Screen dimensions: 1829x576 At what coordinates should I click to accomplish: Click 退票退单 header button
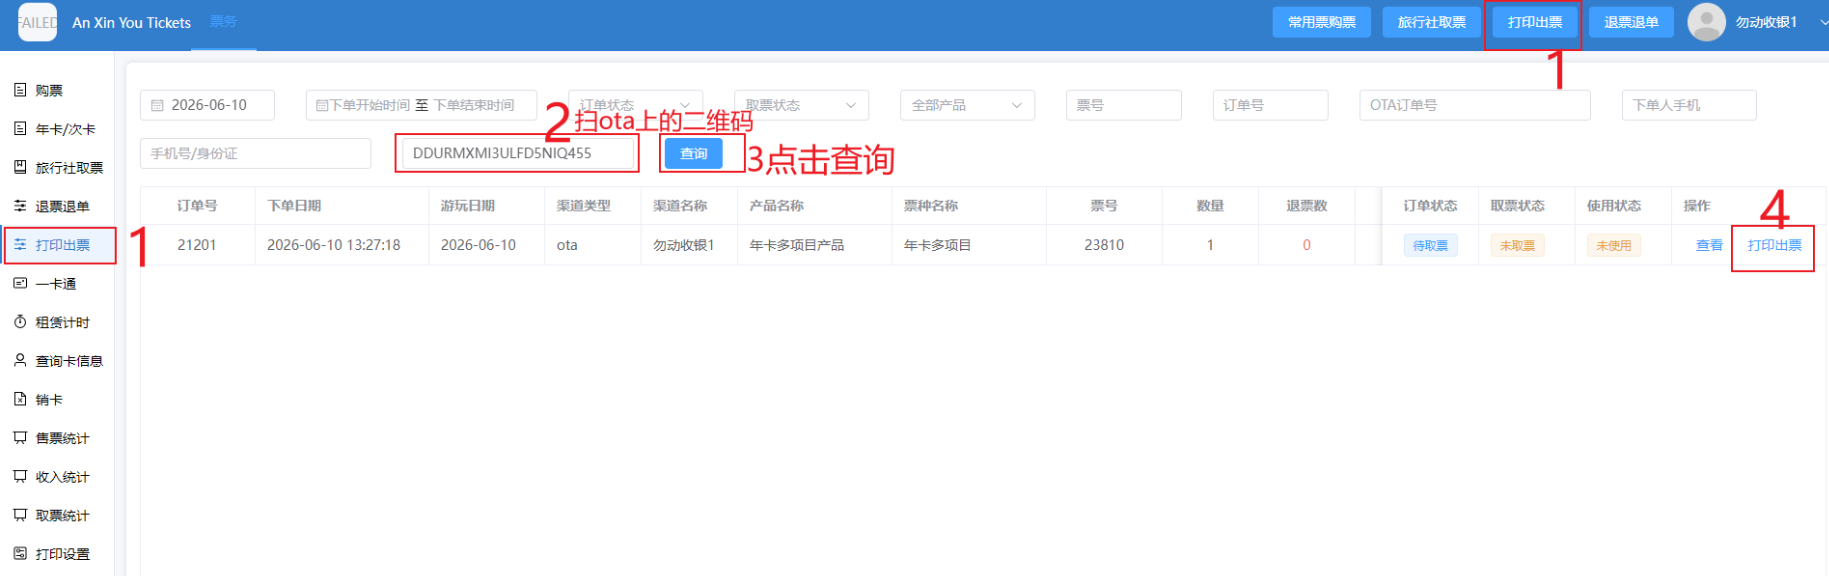[1631, 22]
